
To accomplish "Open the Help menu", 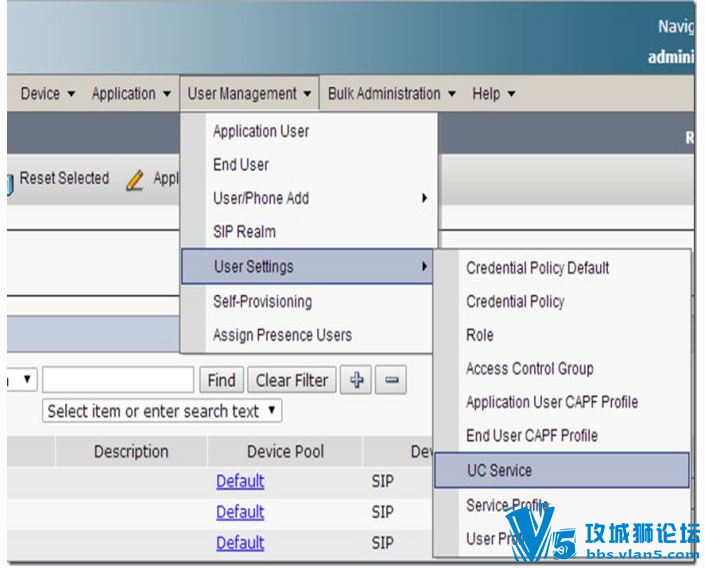I will (493, 94).
